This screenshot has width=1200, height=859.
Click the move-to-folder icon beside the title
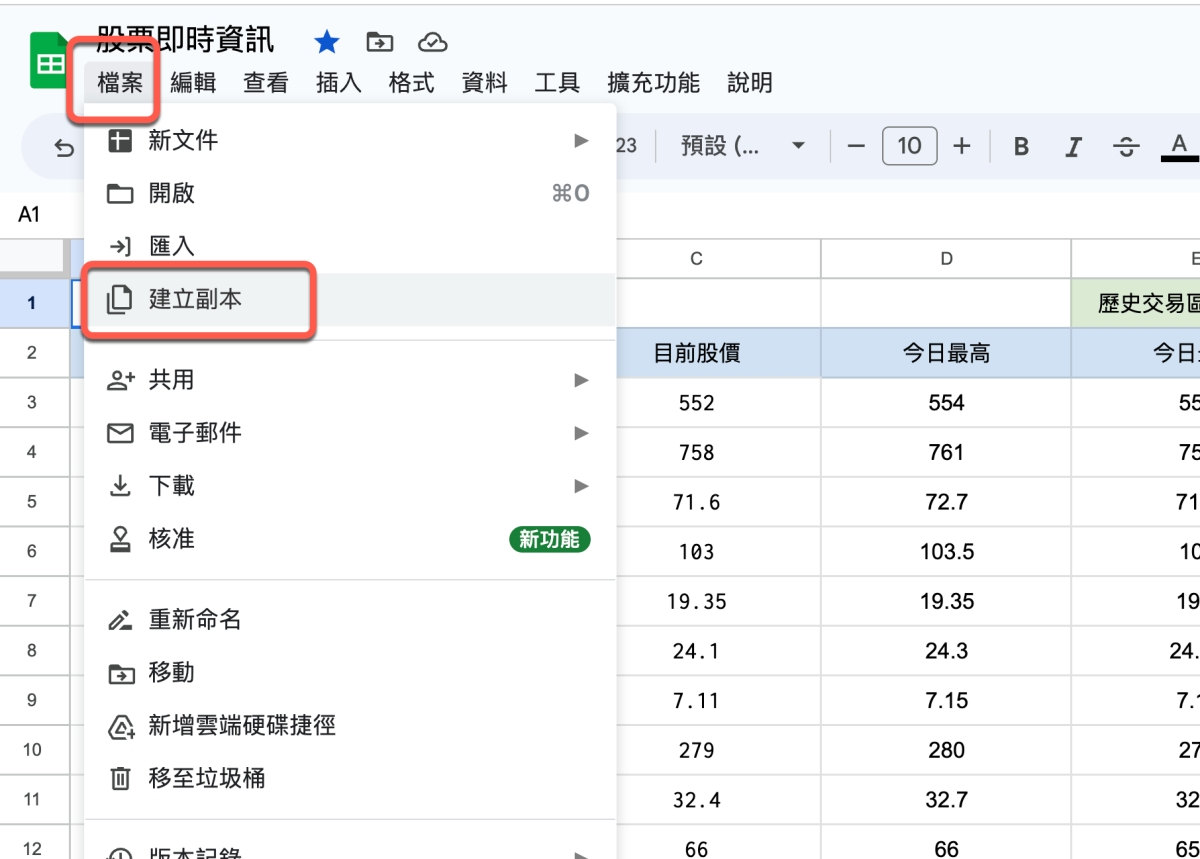click(380, 42)
